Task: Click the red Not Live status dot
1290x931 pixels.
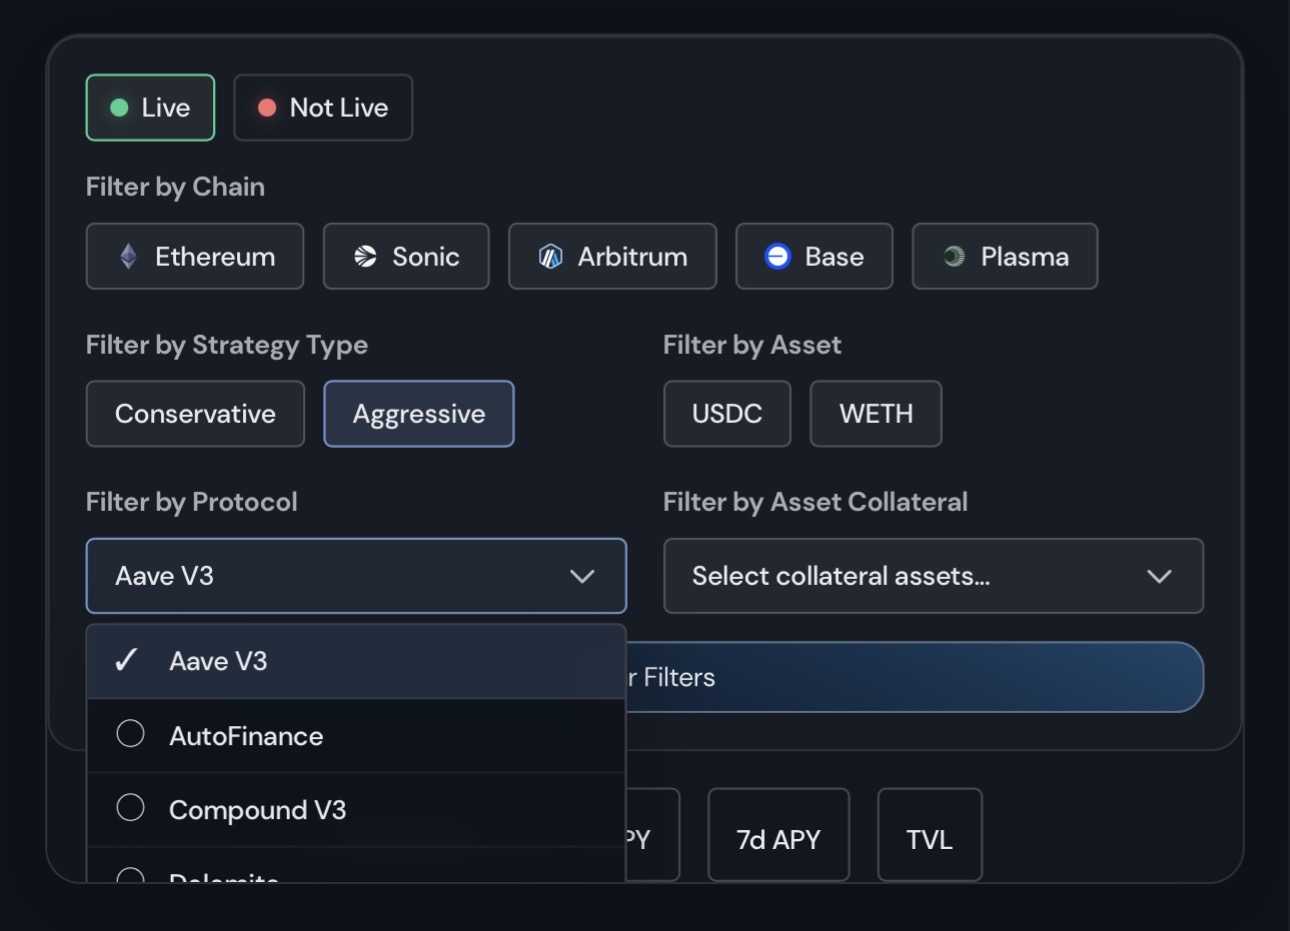Action: click(267, 108)
